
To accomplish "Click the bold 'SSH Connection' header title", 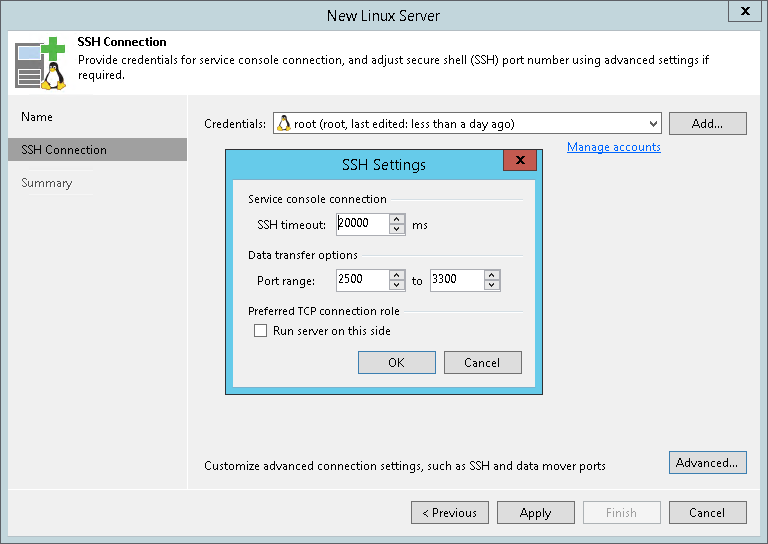I will [122, 42].
